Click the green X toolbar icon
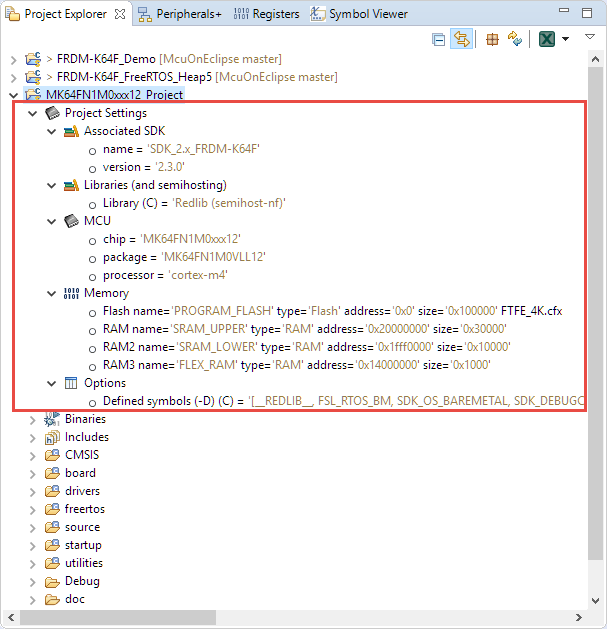The height and width of the screenshot is (629, 607). click(547, 39)
